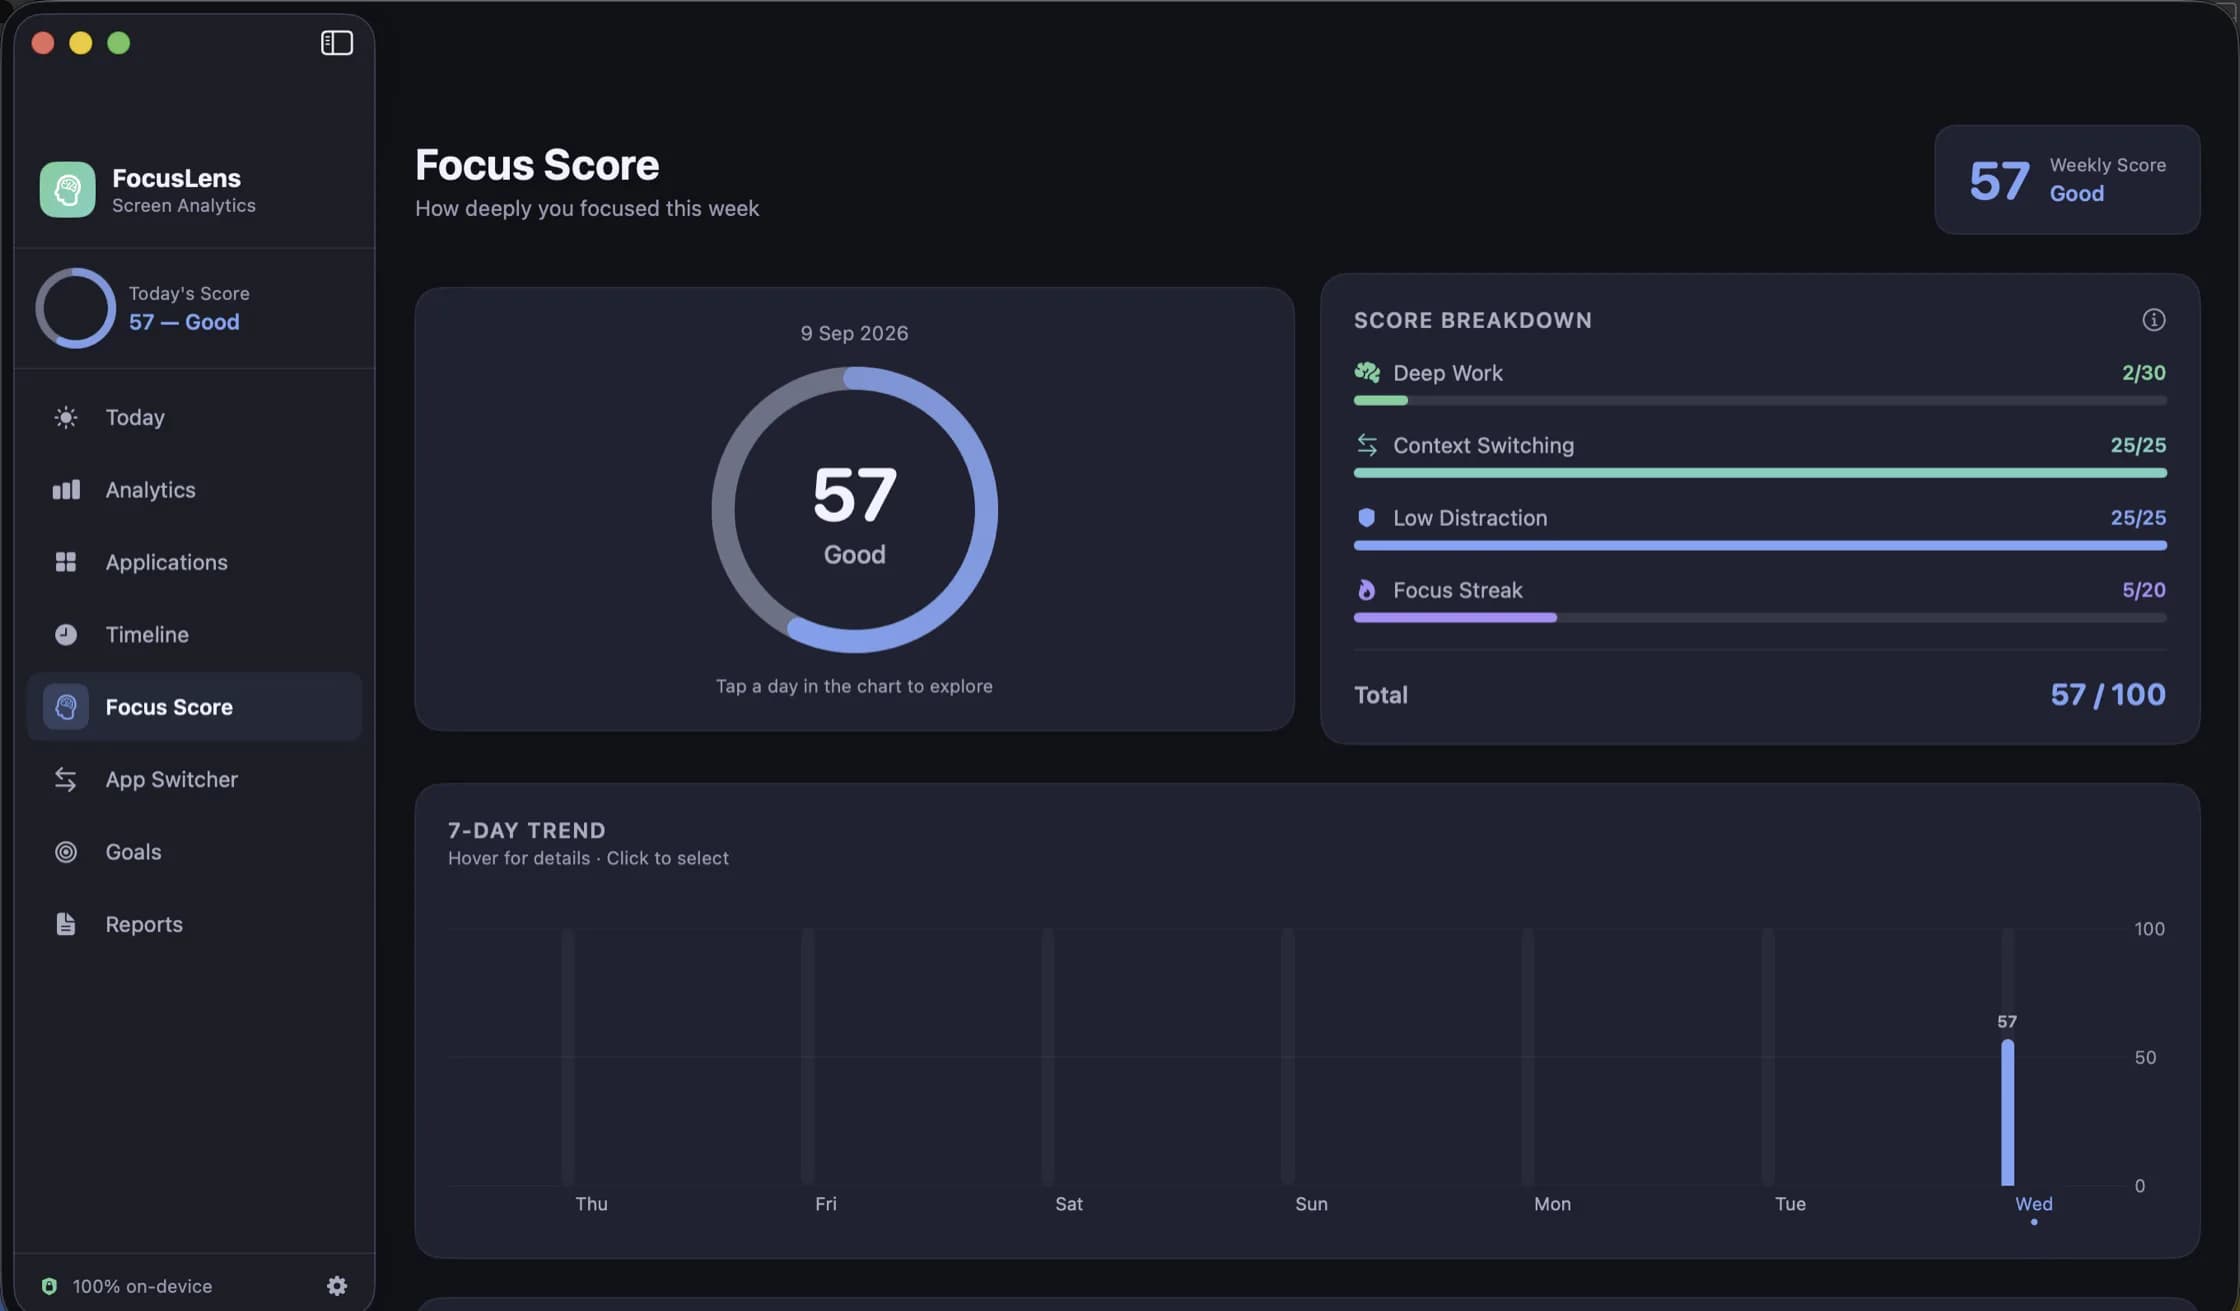Switch to the Timeline view
This screenshot has width=2240, height=1311.
194,635
